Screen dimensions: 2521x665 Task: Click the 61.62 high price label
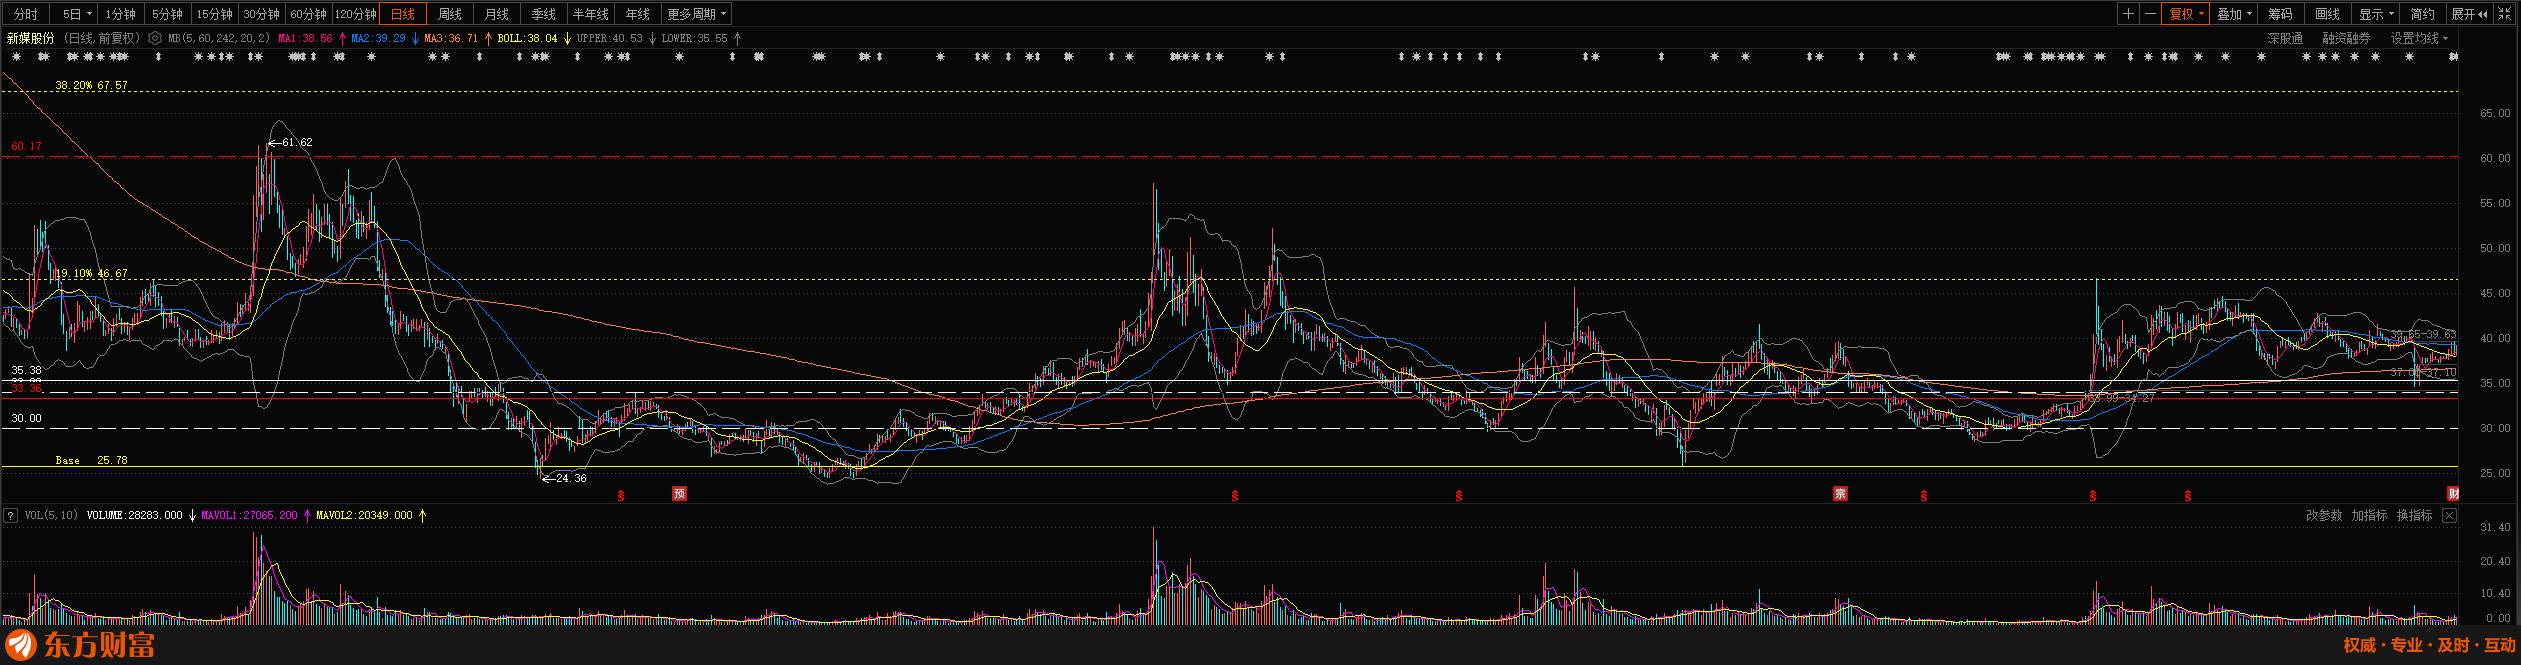coord(297,143)
